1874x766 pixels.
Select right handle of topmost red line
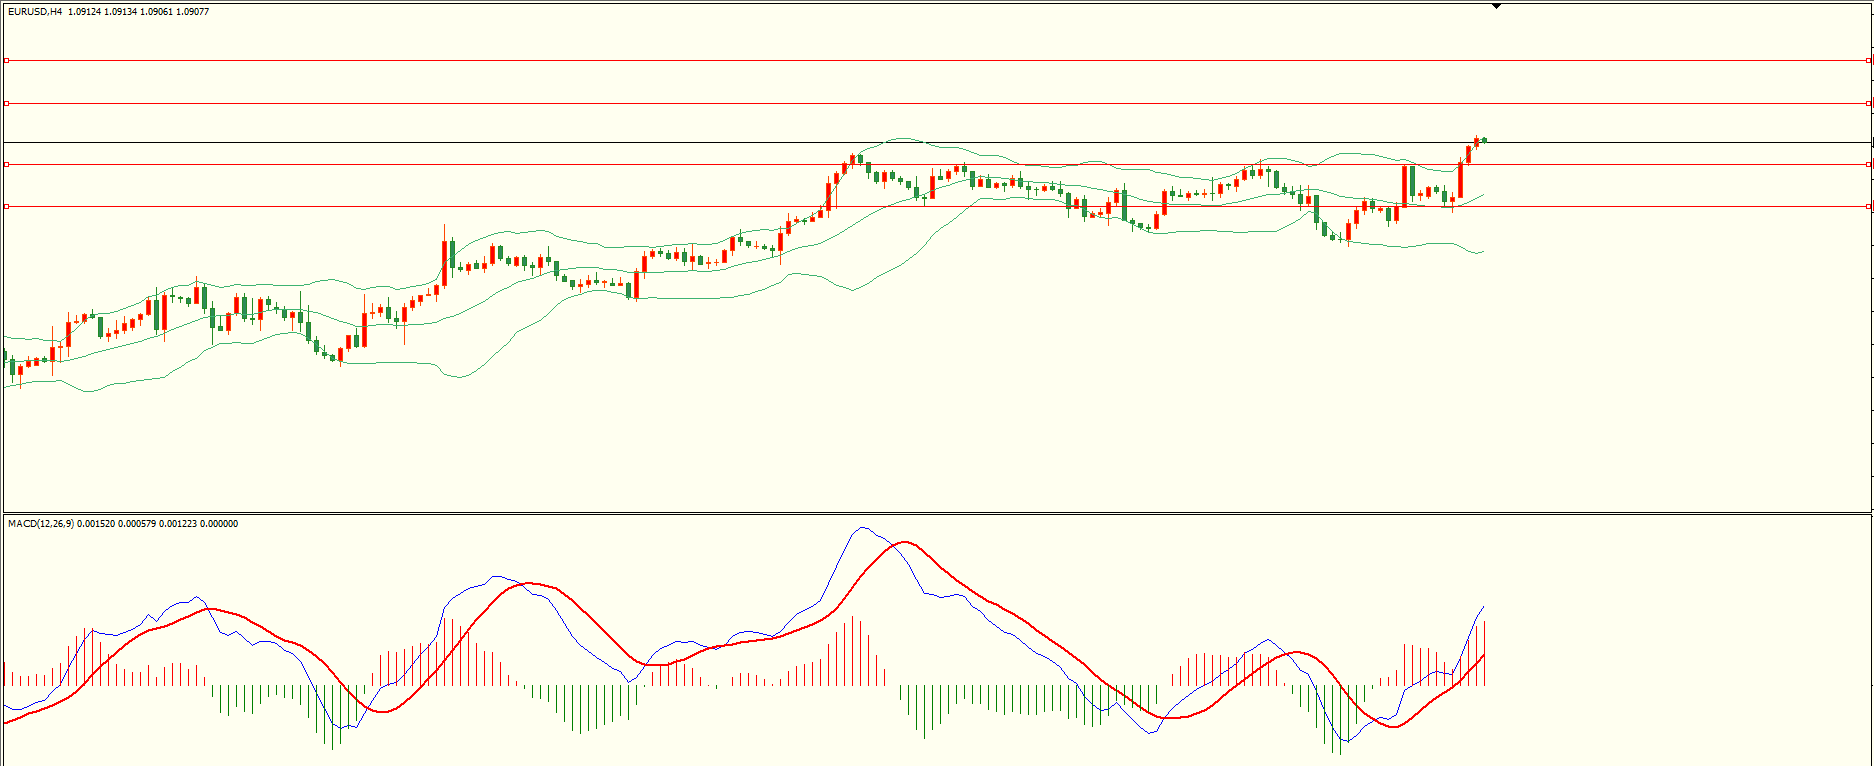point(1869,61)
